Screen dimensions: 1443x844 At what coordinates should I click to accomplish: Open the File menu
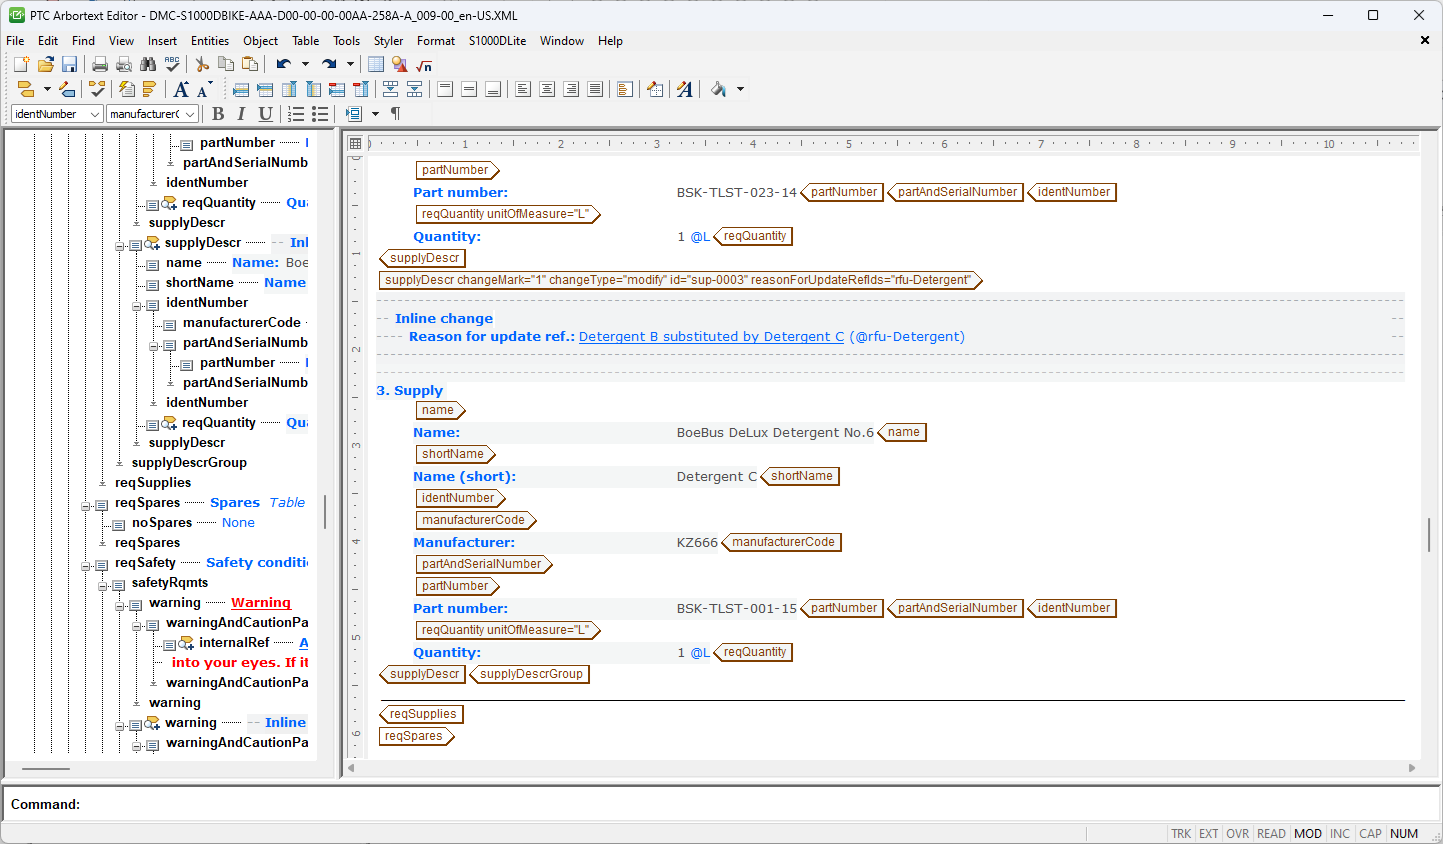click(x=15, y=41)
